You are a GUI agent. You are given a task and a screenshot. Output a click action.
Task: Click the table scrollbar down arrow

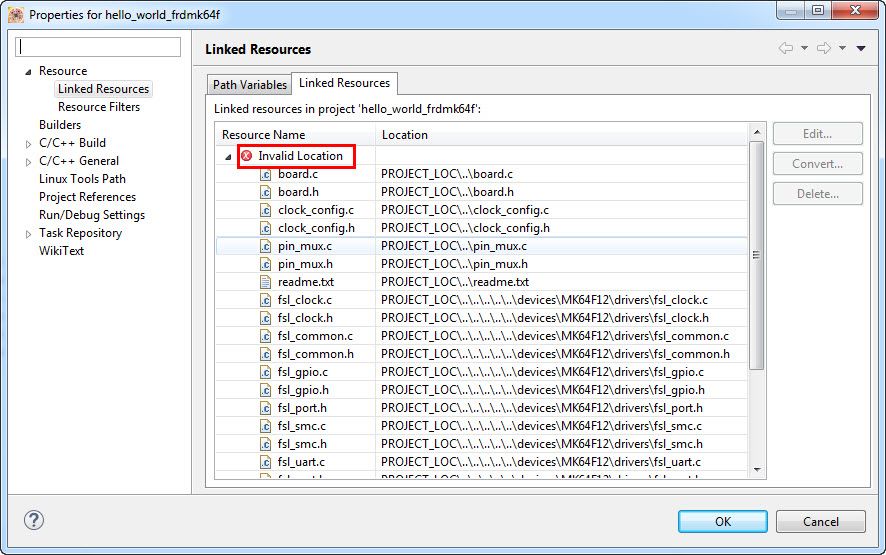(x=757, y=470)
